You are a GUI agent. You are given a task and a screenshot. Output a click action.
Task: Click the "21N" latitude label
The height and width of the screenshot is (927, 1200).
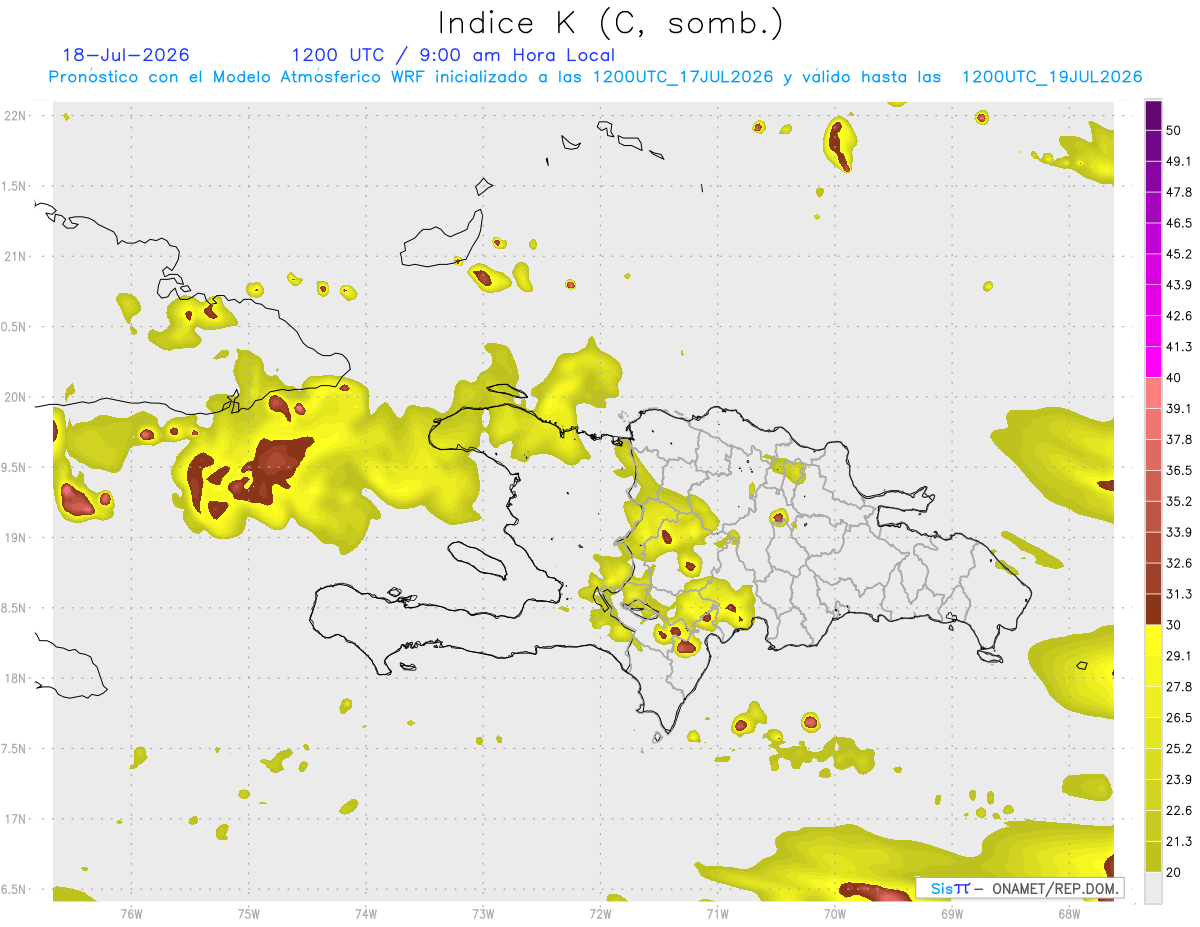coord(16,257)
